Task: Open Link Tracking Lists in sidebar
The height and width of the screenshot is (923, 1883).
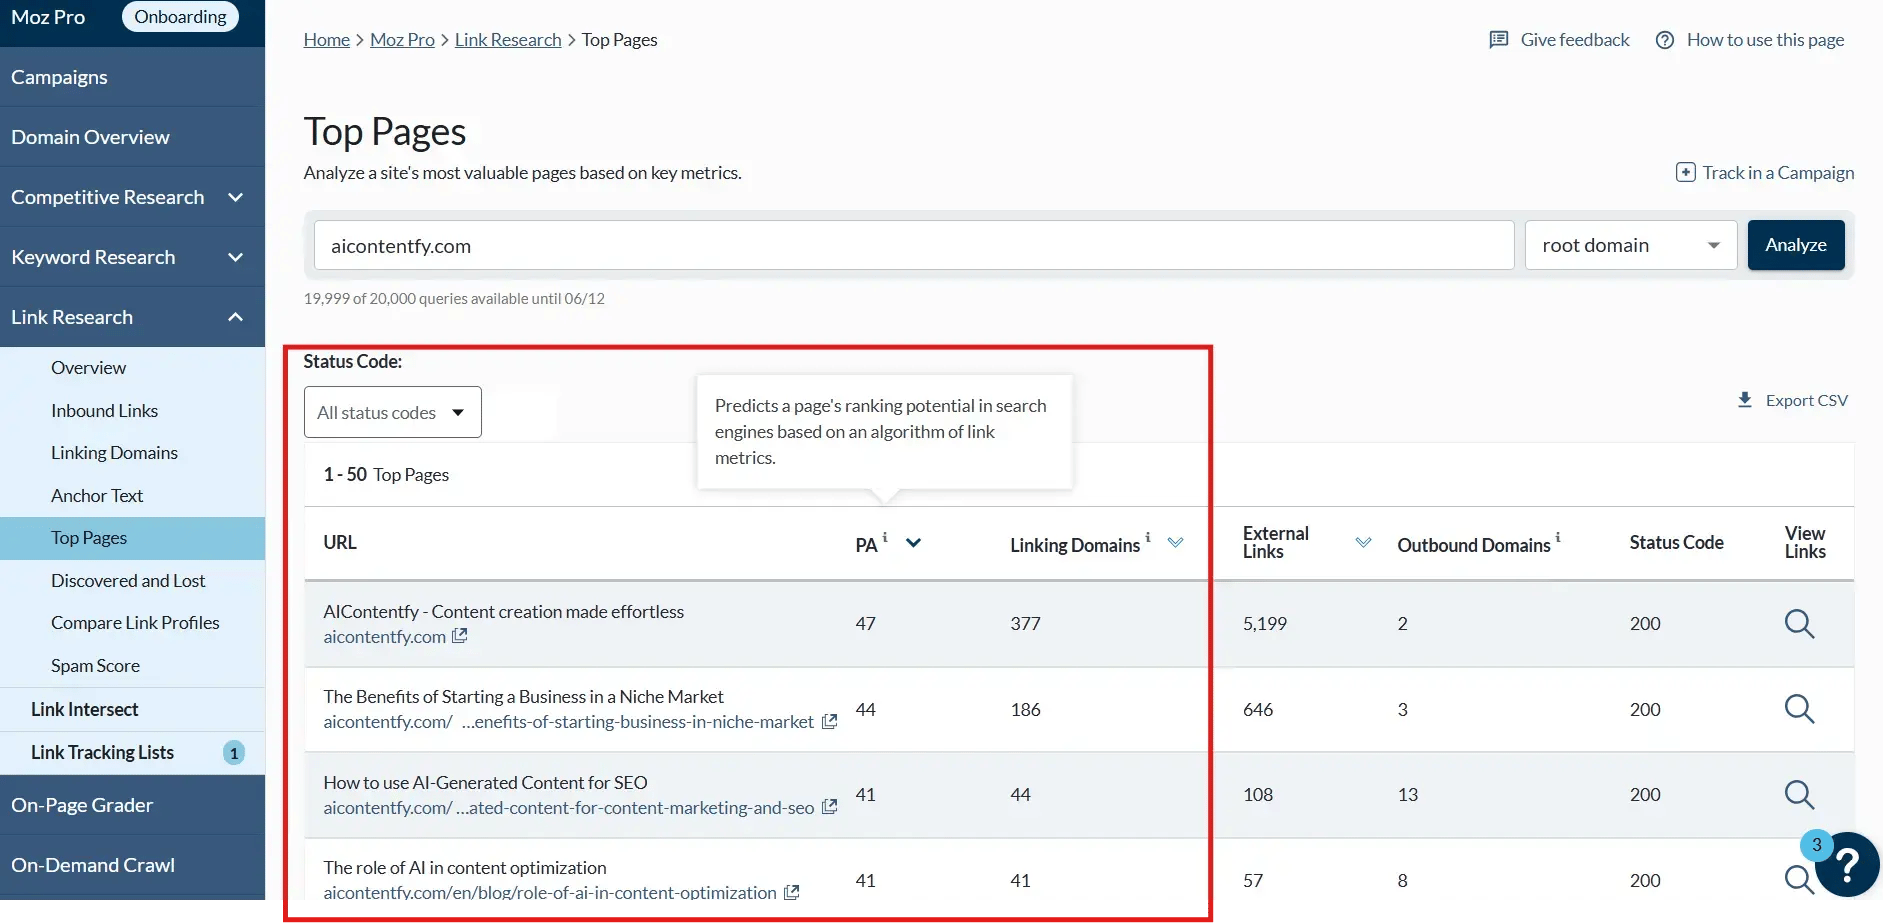Action: click(102, 753)
